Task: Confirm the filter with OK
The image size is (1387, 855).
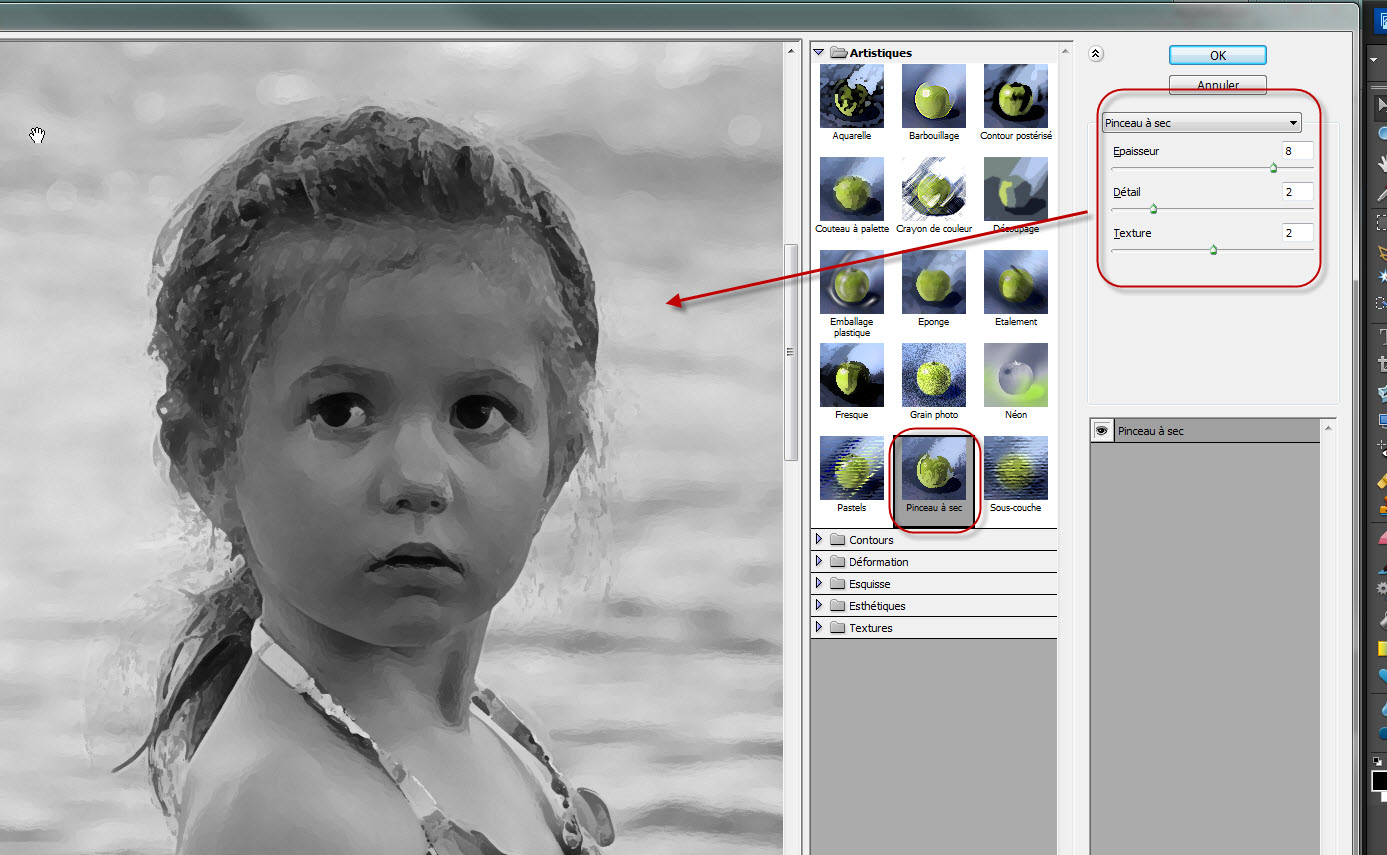Action: point(1218,55)
